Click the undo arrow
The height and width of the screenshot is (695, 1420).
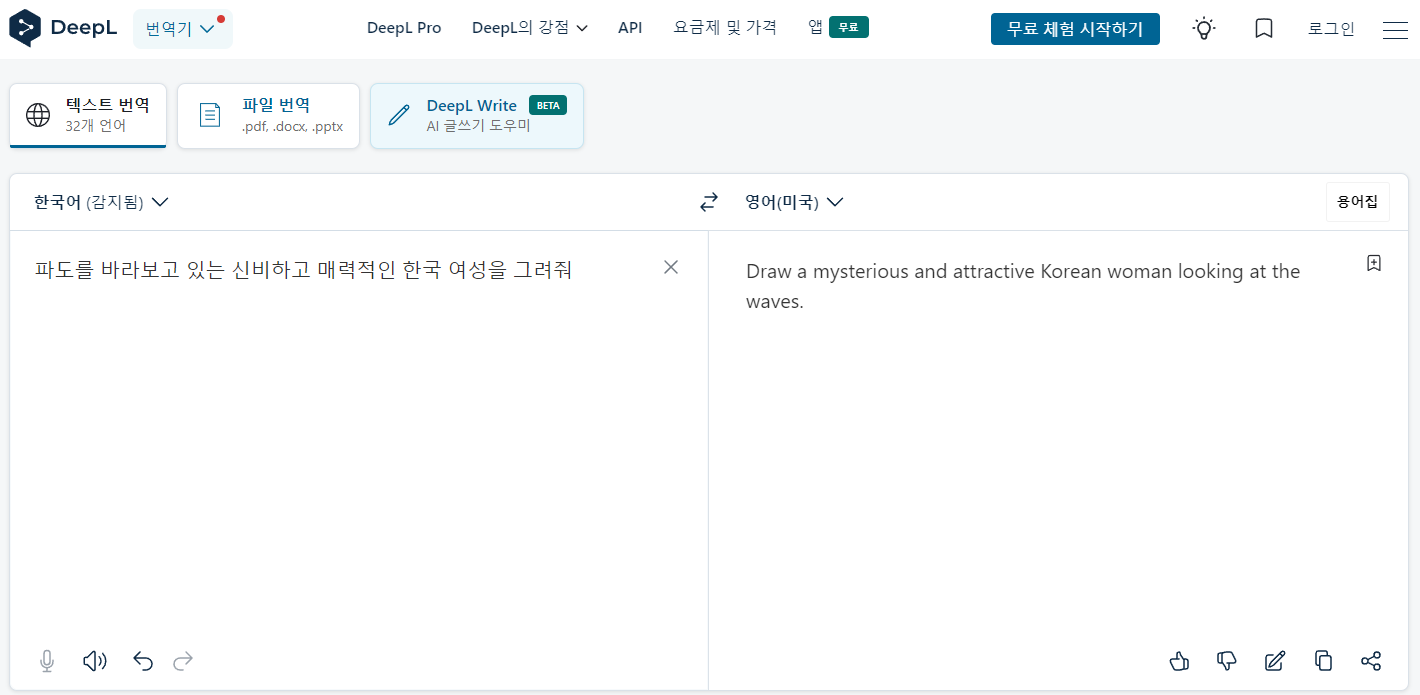[x=143, y=661]
